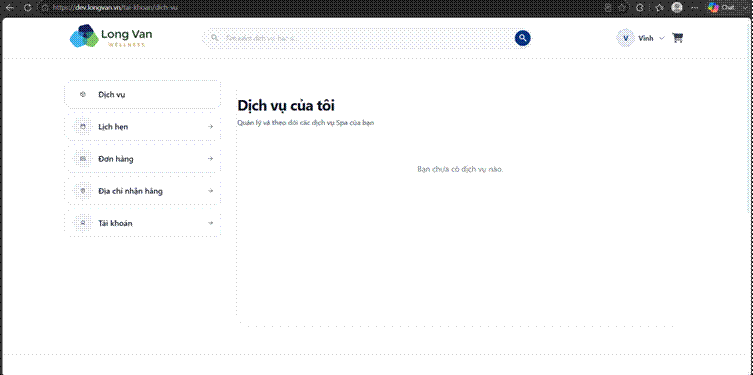
Task: Go back using the browser back arrow
Action: click(10, 8)
